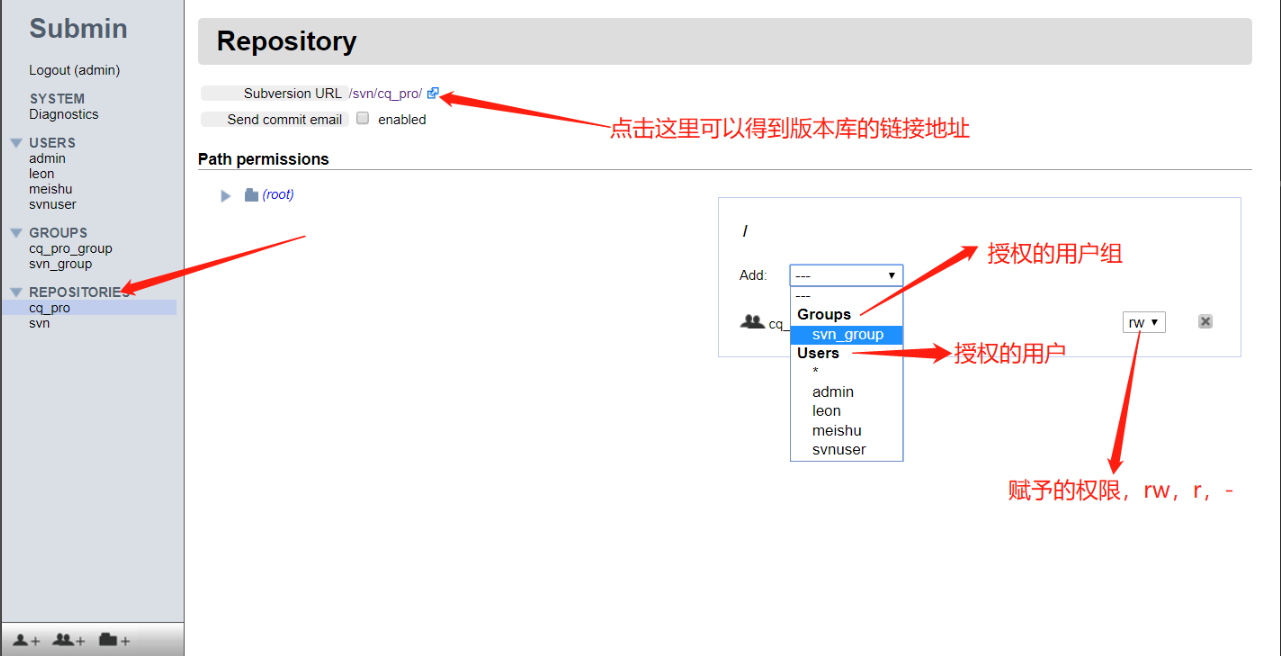
Task: Open the rw permission dropdown
Action: click(1143, 322)
